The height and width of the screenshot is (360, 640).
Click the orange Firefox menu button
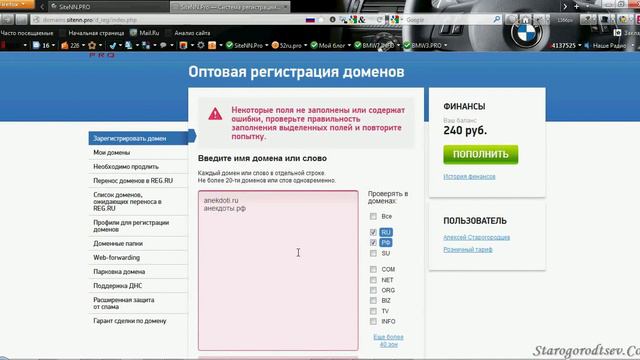[16, 4]
